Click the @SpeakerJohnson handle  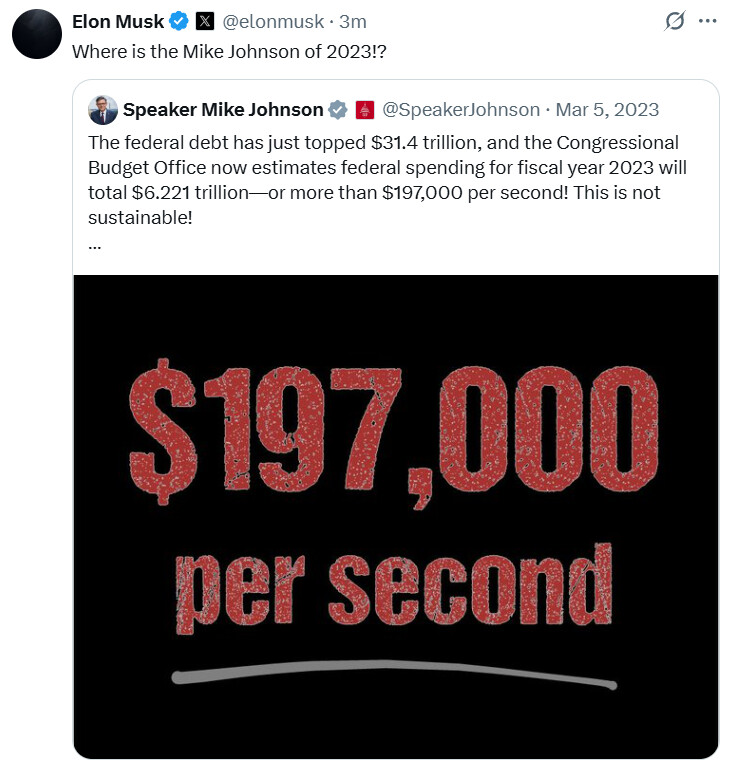461,109
